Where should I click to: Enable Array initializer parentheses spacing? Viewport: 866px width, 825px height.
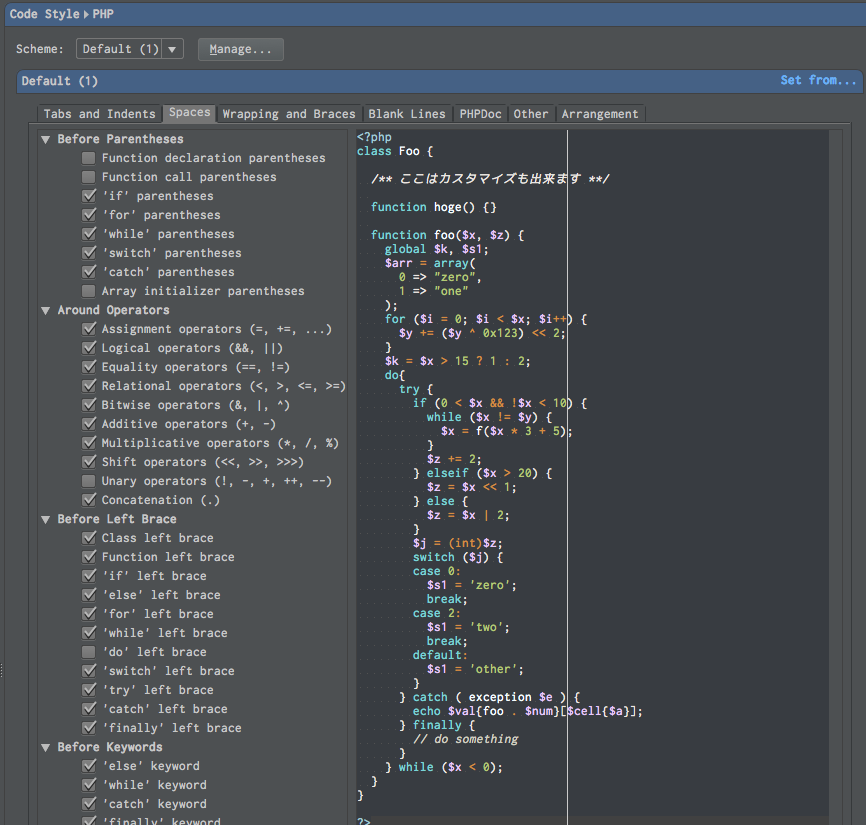click(x=88, y=291)
